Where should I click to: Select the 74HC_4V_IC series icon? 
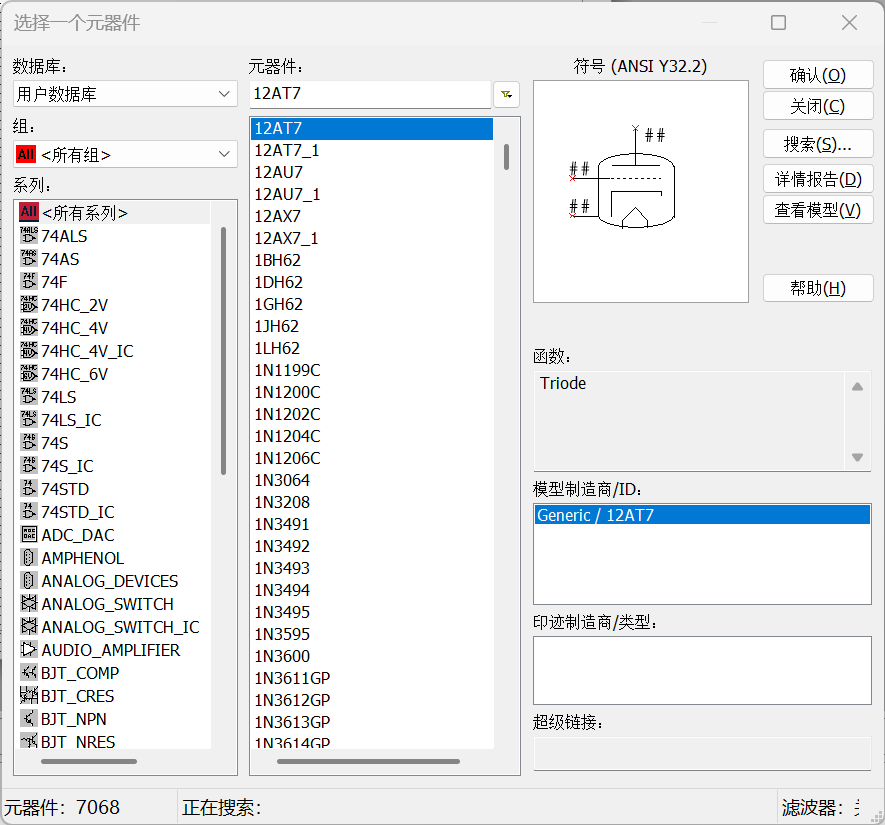click(28, 351)
